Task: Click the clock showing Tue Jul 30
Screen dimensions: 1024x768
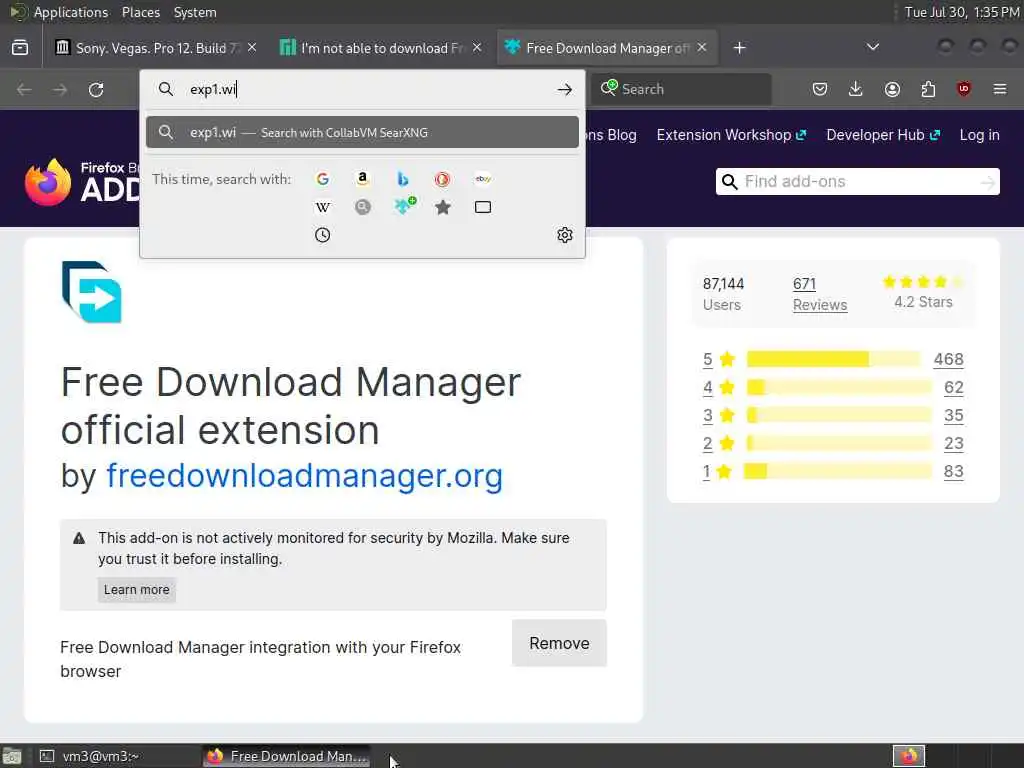Action: point(961,12)
